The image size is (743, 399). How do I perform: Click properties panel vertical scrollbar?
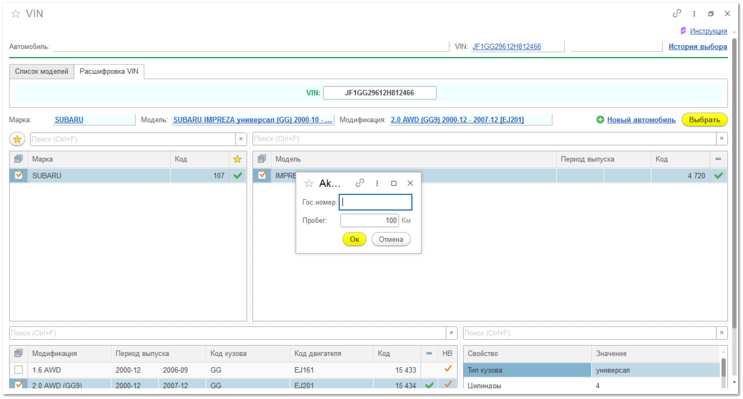[x=724, y=367]
